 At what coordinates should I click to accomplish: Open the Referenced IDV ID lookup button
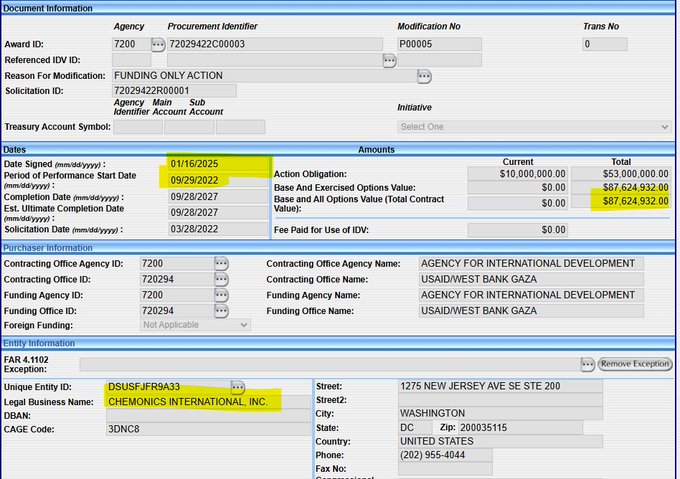pyautogui.click(x=390, y=60)
